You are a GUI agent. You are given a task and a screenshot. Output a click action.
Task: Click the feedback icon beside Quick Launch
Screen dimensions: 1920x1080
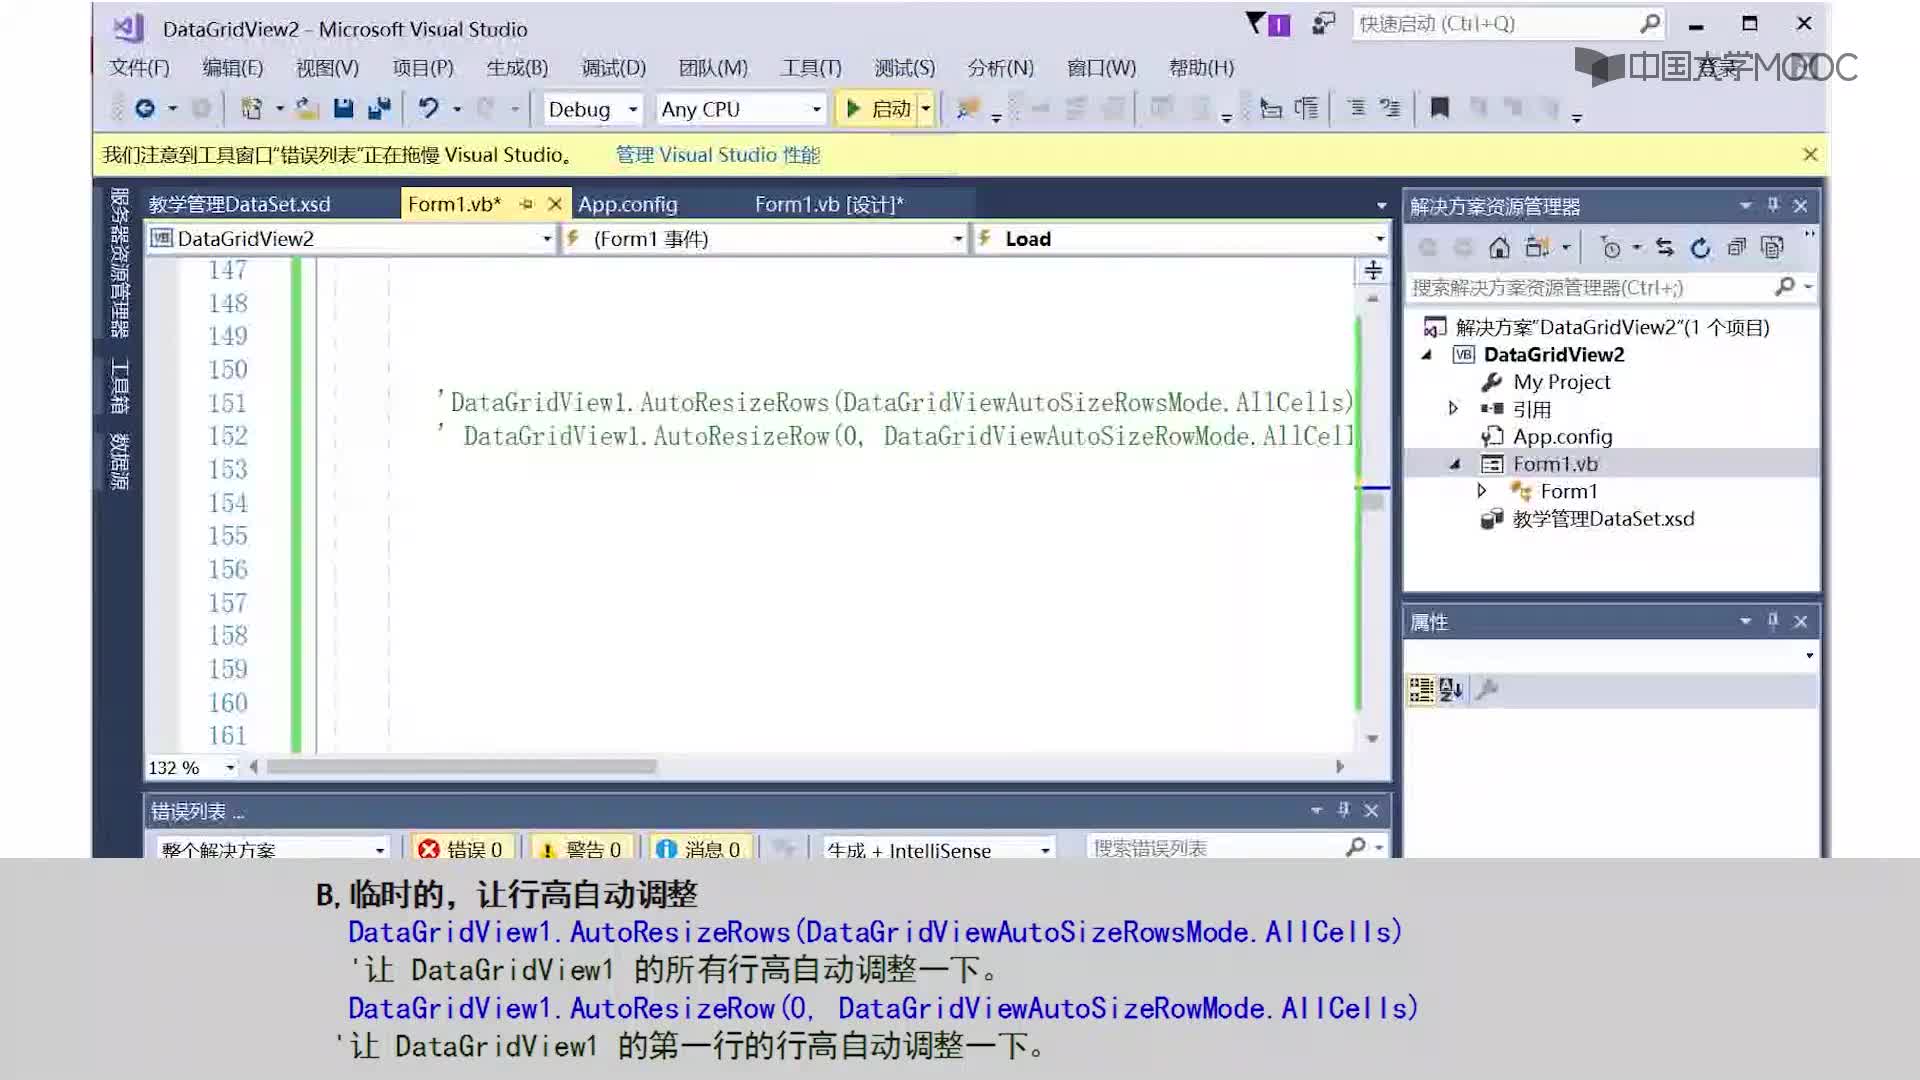[x=1324, y=24]
